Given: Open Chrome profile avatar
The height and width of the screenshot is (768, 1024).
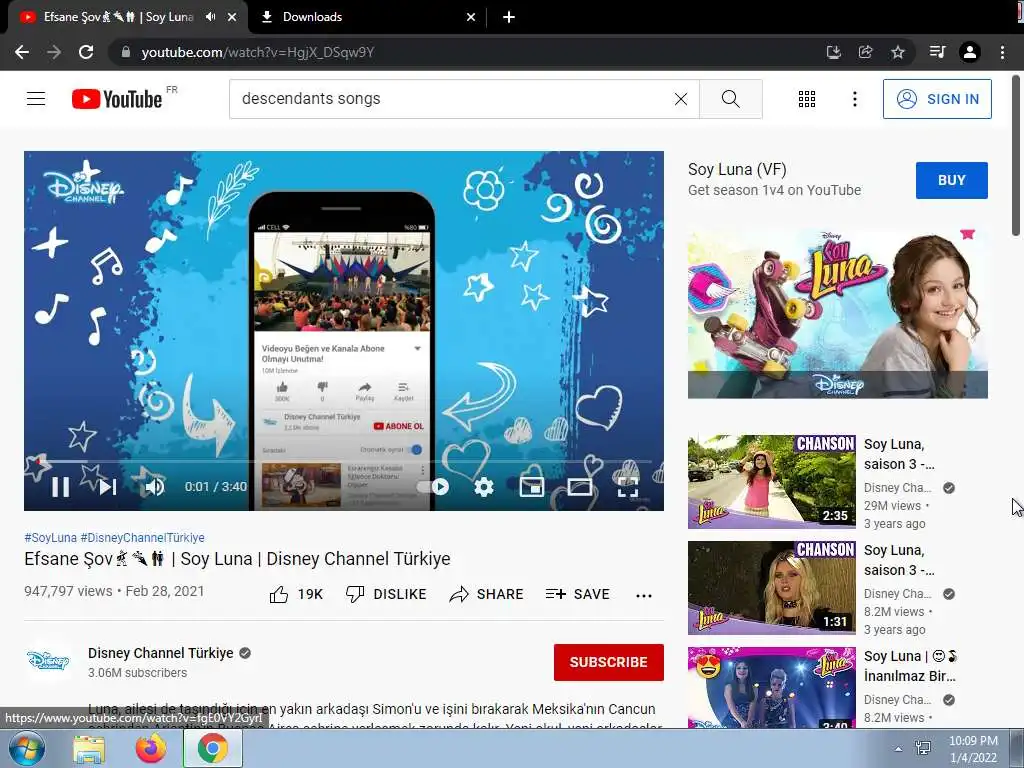Looking at the screenshot, I should point(970,52).
